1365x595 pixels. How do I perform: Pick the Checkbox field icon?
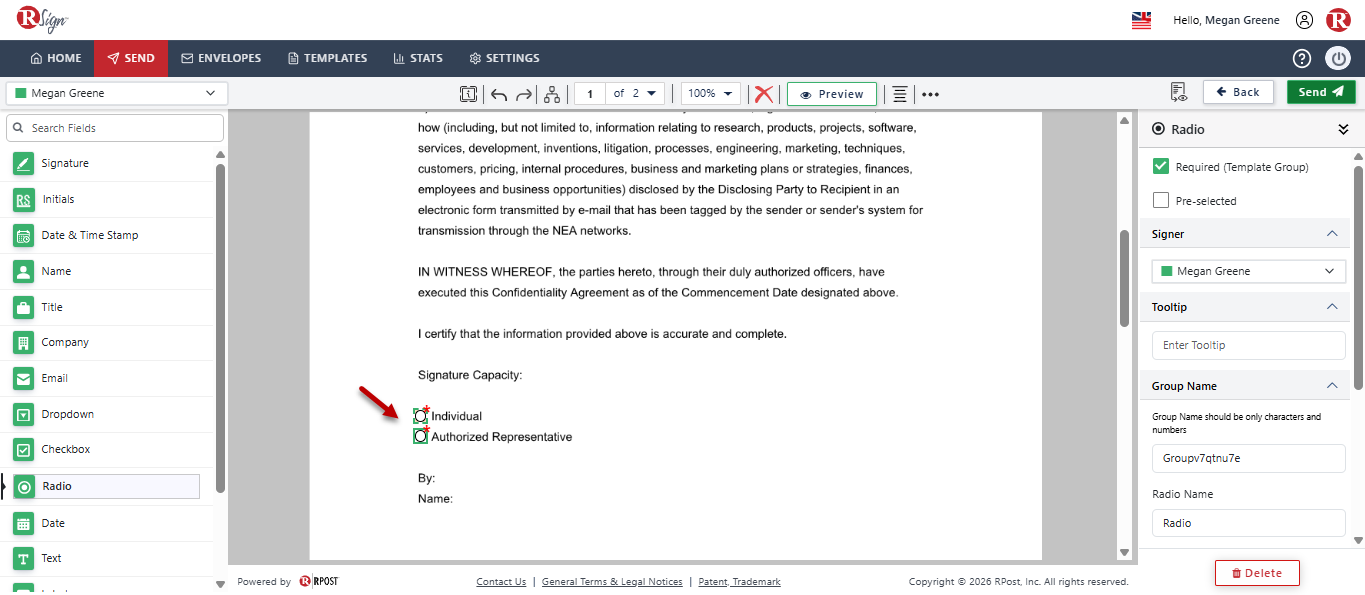(x=24, y=450)
